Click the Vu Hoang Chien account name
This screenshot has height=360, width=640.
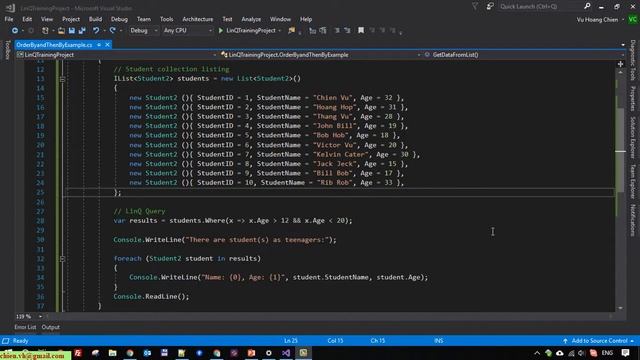[x=597, y=20]
